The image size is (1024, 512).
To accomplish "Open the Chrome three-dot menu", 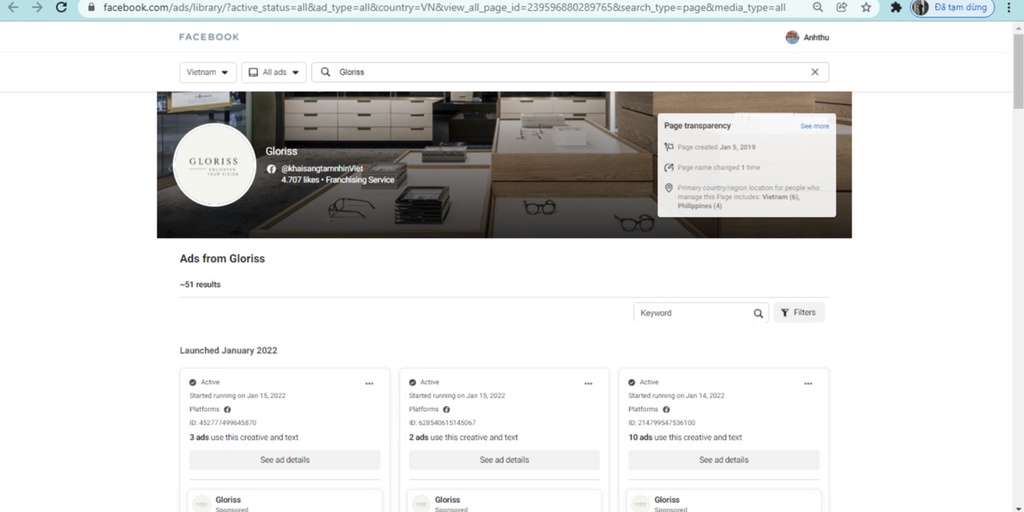I will [1011, 7].
